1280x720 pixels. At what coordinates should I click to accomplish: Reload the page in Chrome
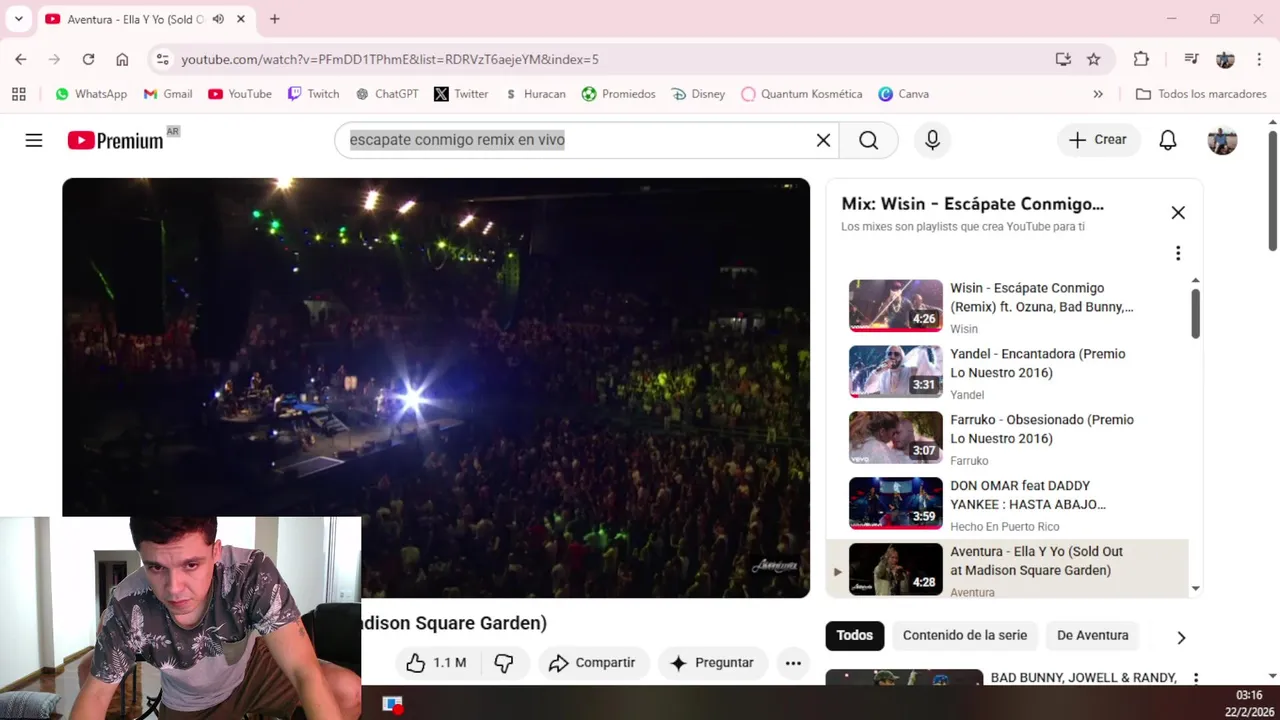coord(88,59)
